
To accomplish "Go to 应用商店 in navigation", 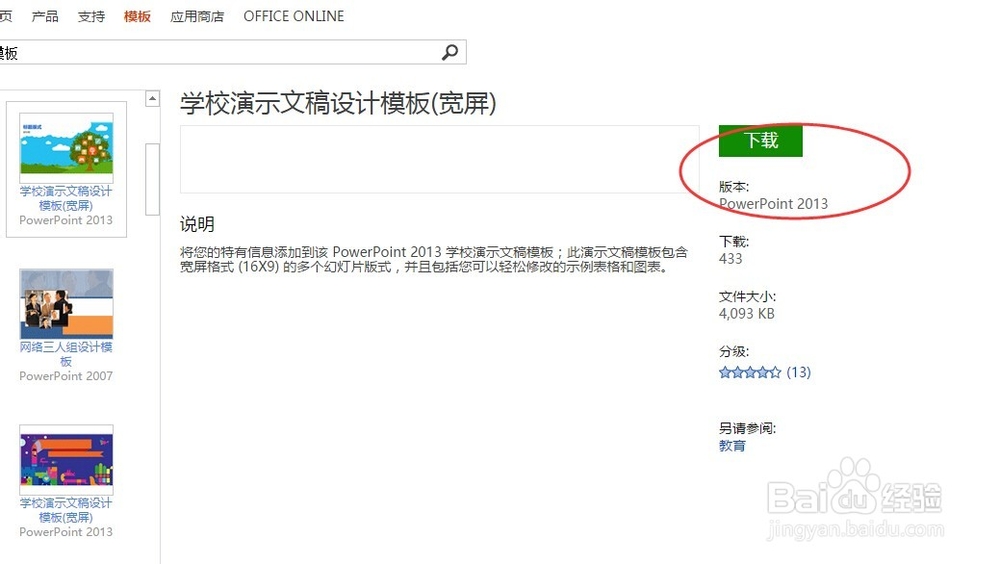I will point(197,16).
